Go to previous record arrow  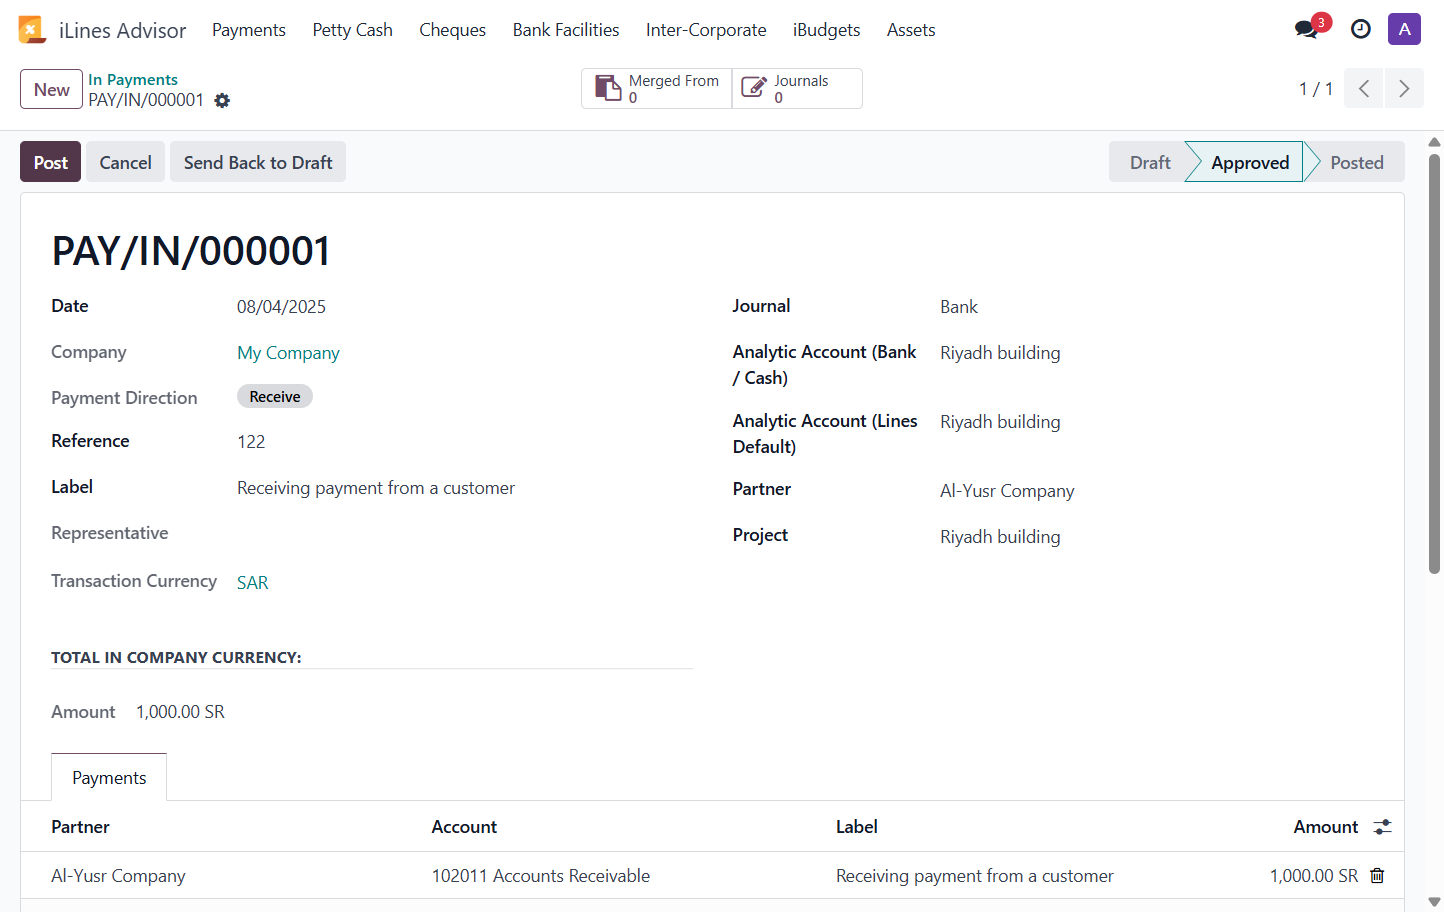tap(1364, 88)
